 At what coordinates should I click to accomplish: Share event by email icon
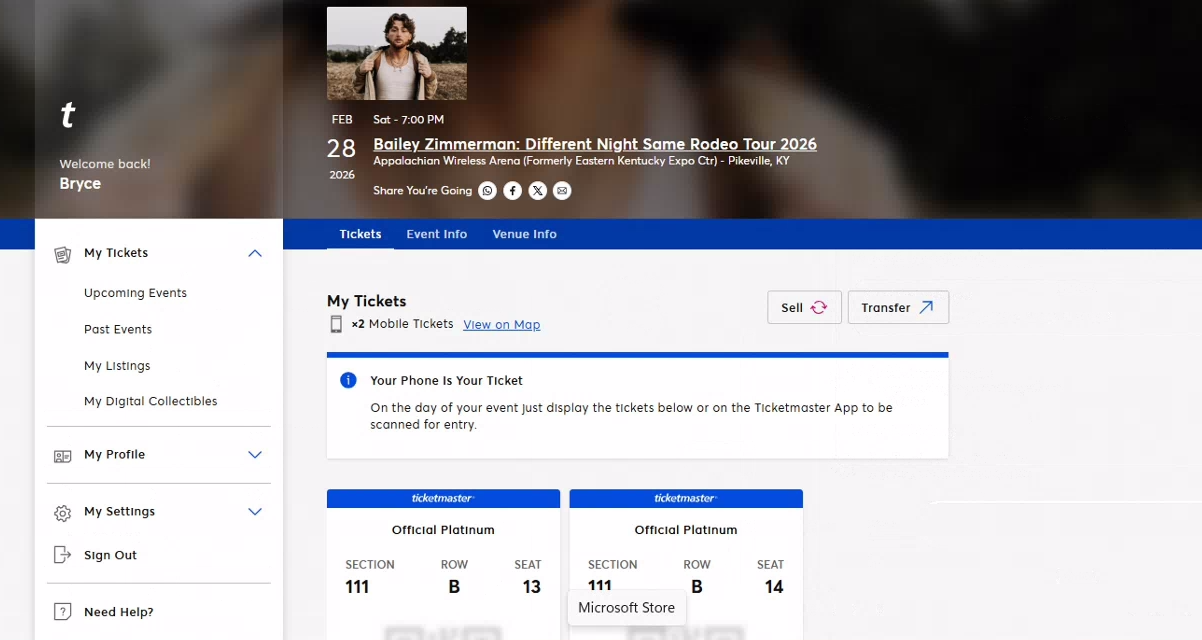[x=562, y=190]
